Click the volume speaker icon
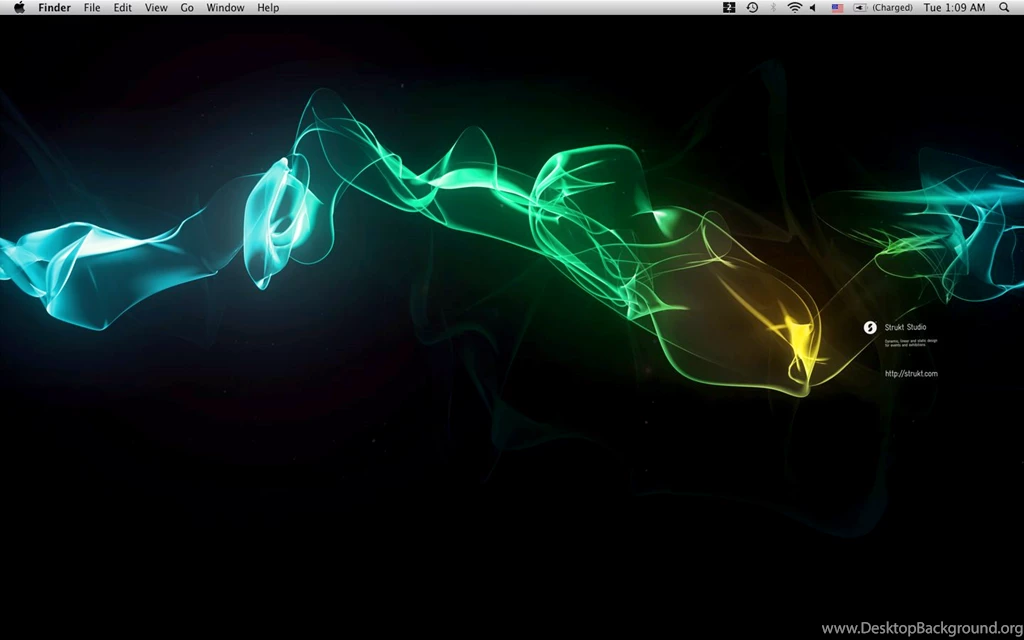Image resolution: width=1024 pixels, height=640 pixels. (x=813, y=8)
